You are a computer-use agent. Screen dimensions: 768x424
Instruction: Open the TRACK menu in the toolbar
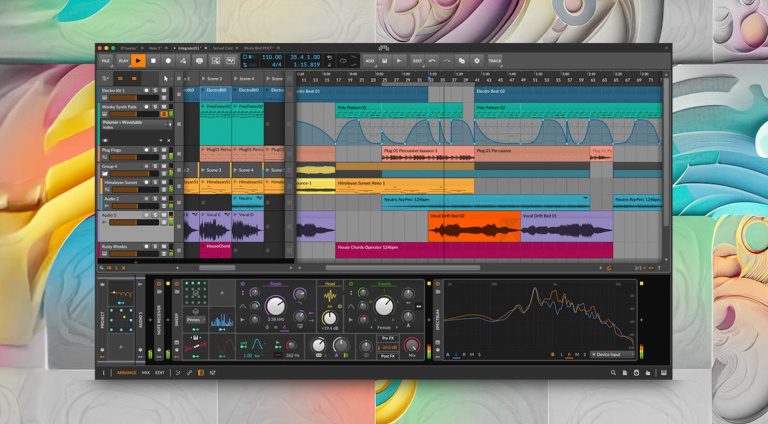495,61
